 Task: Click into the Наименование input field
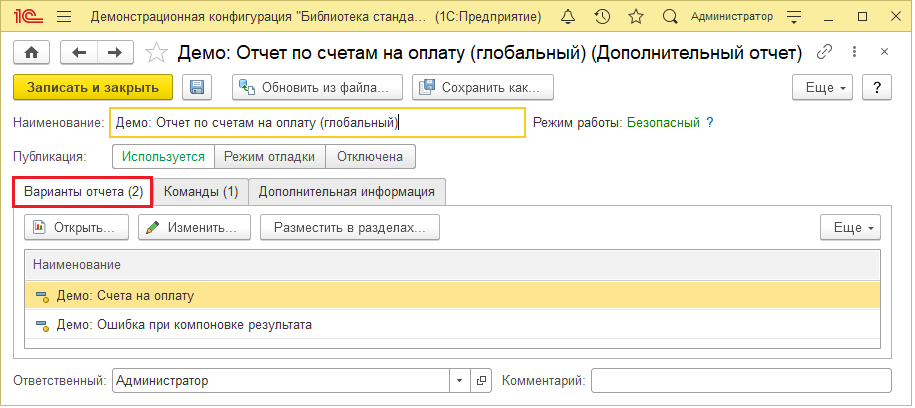(x=317, y=123)
